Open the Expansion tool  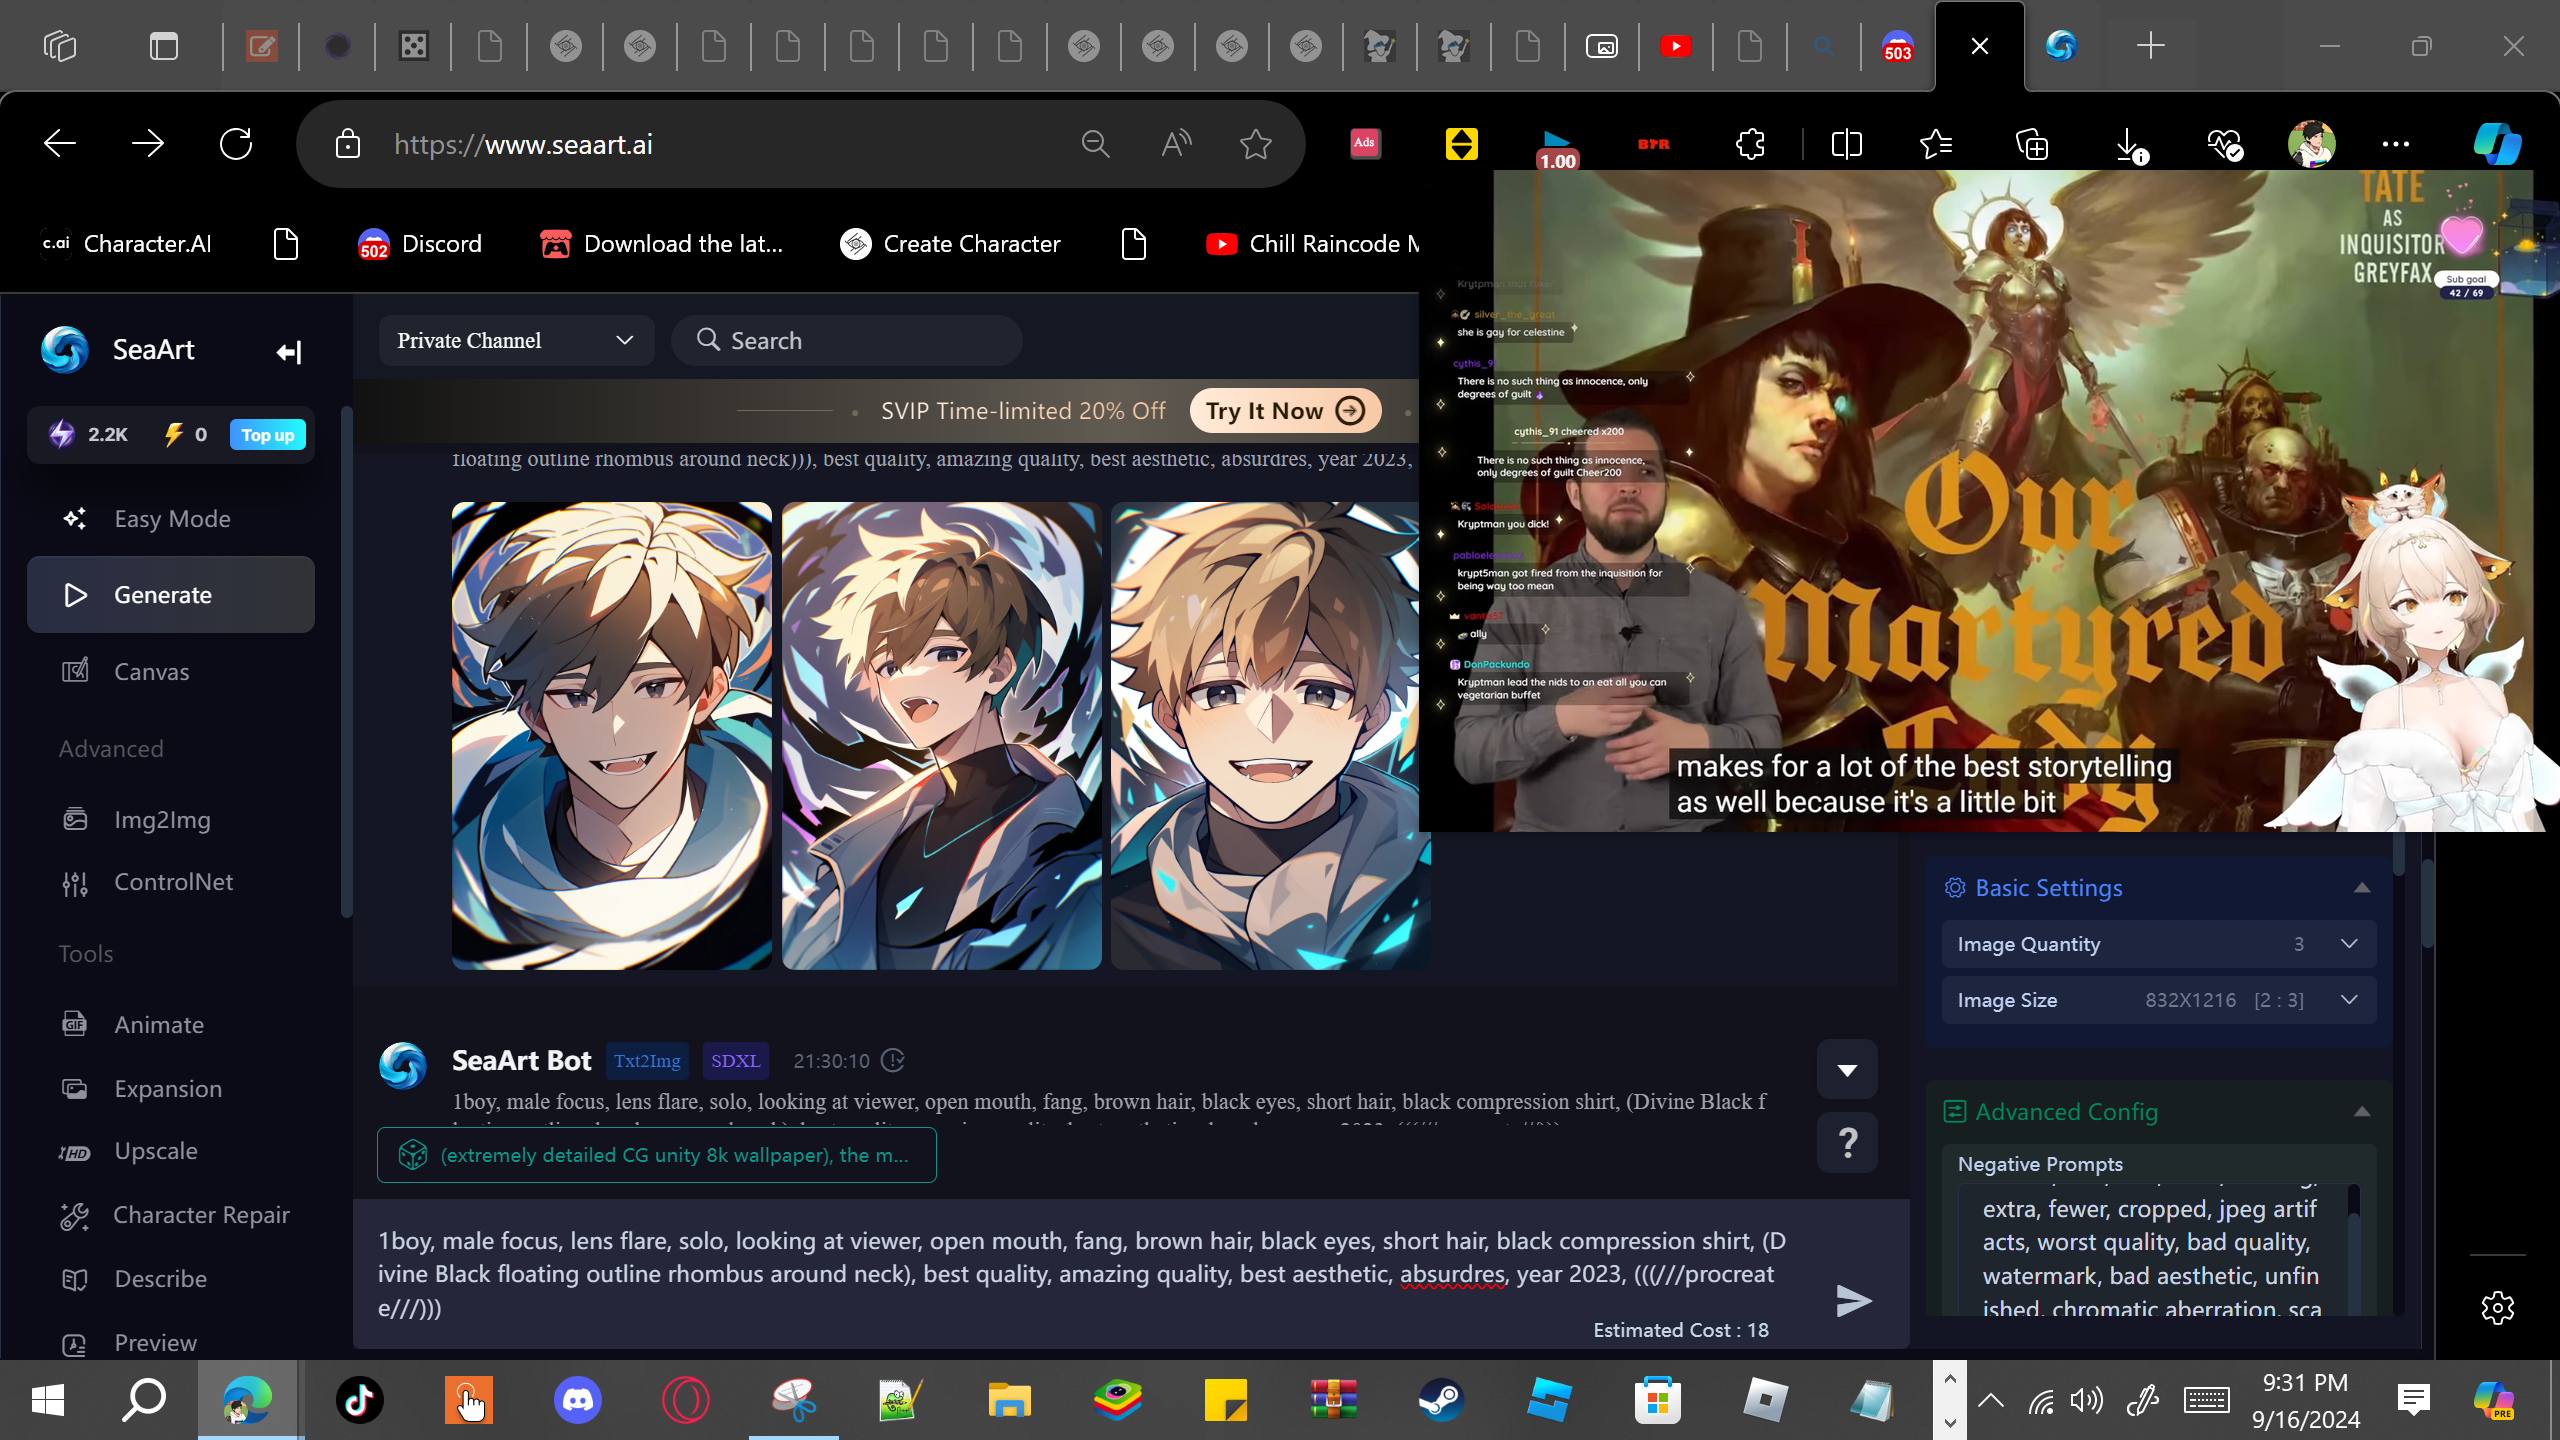171,1089
